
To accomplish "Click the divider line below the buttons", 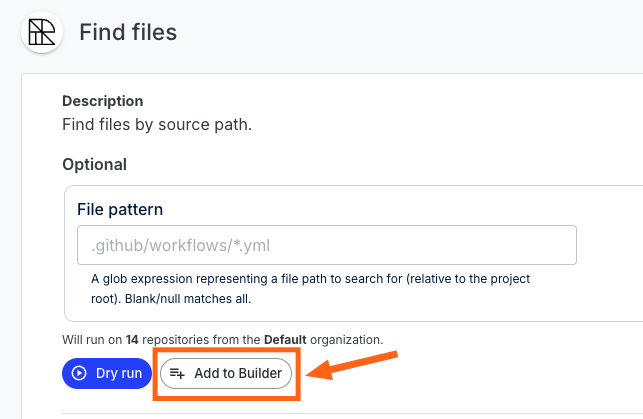I will pos(352,413).
